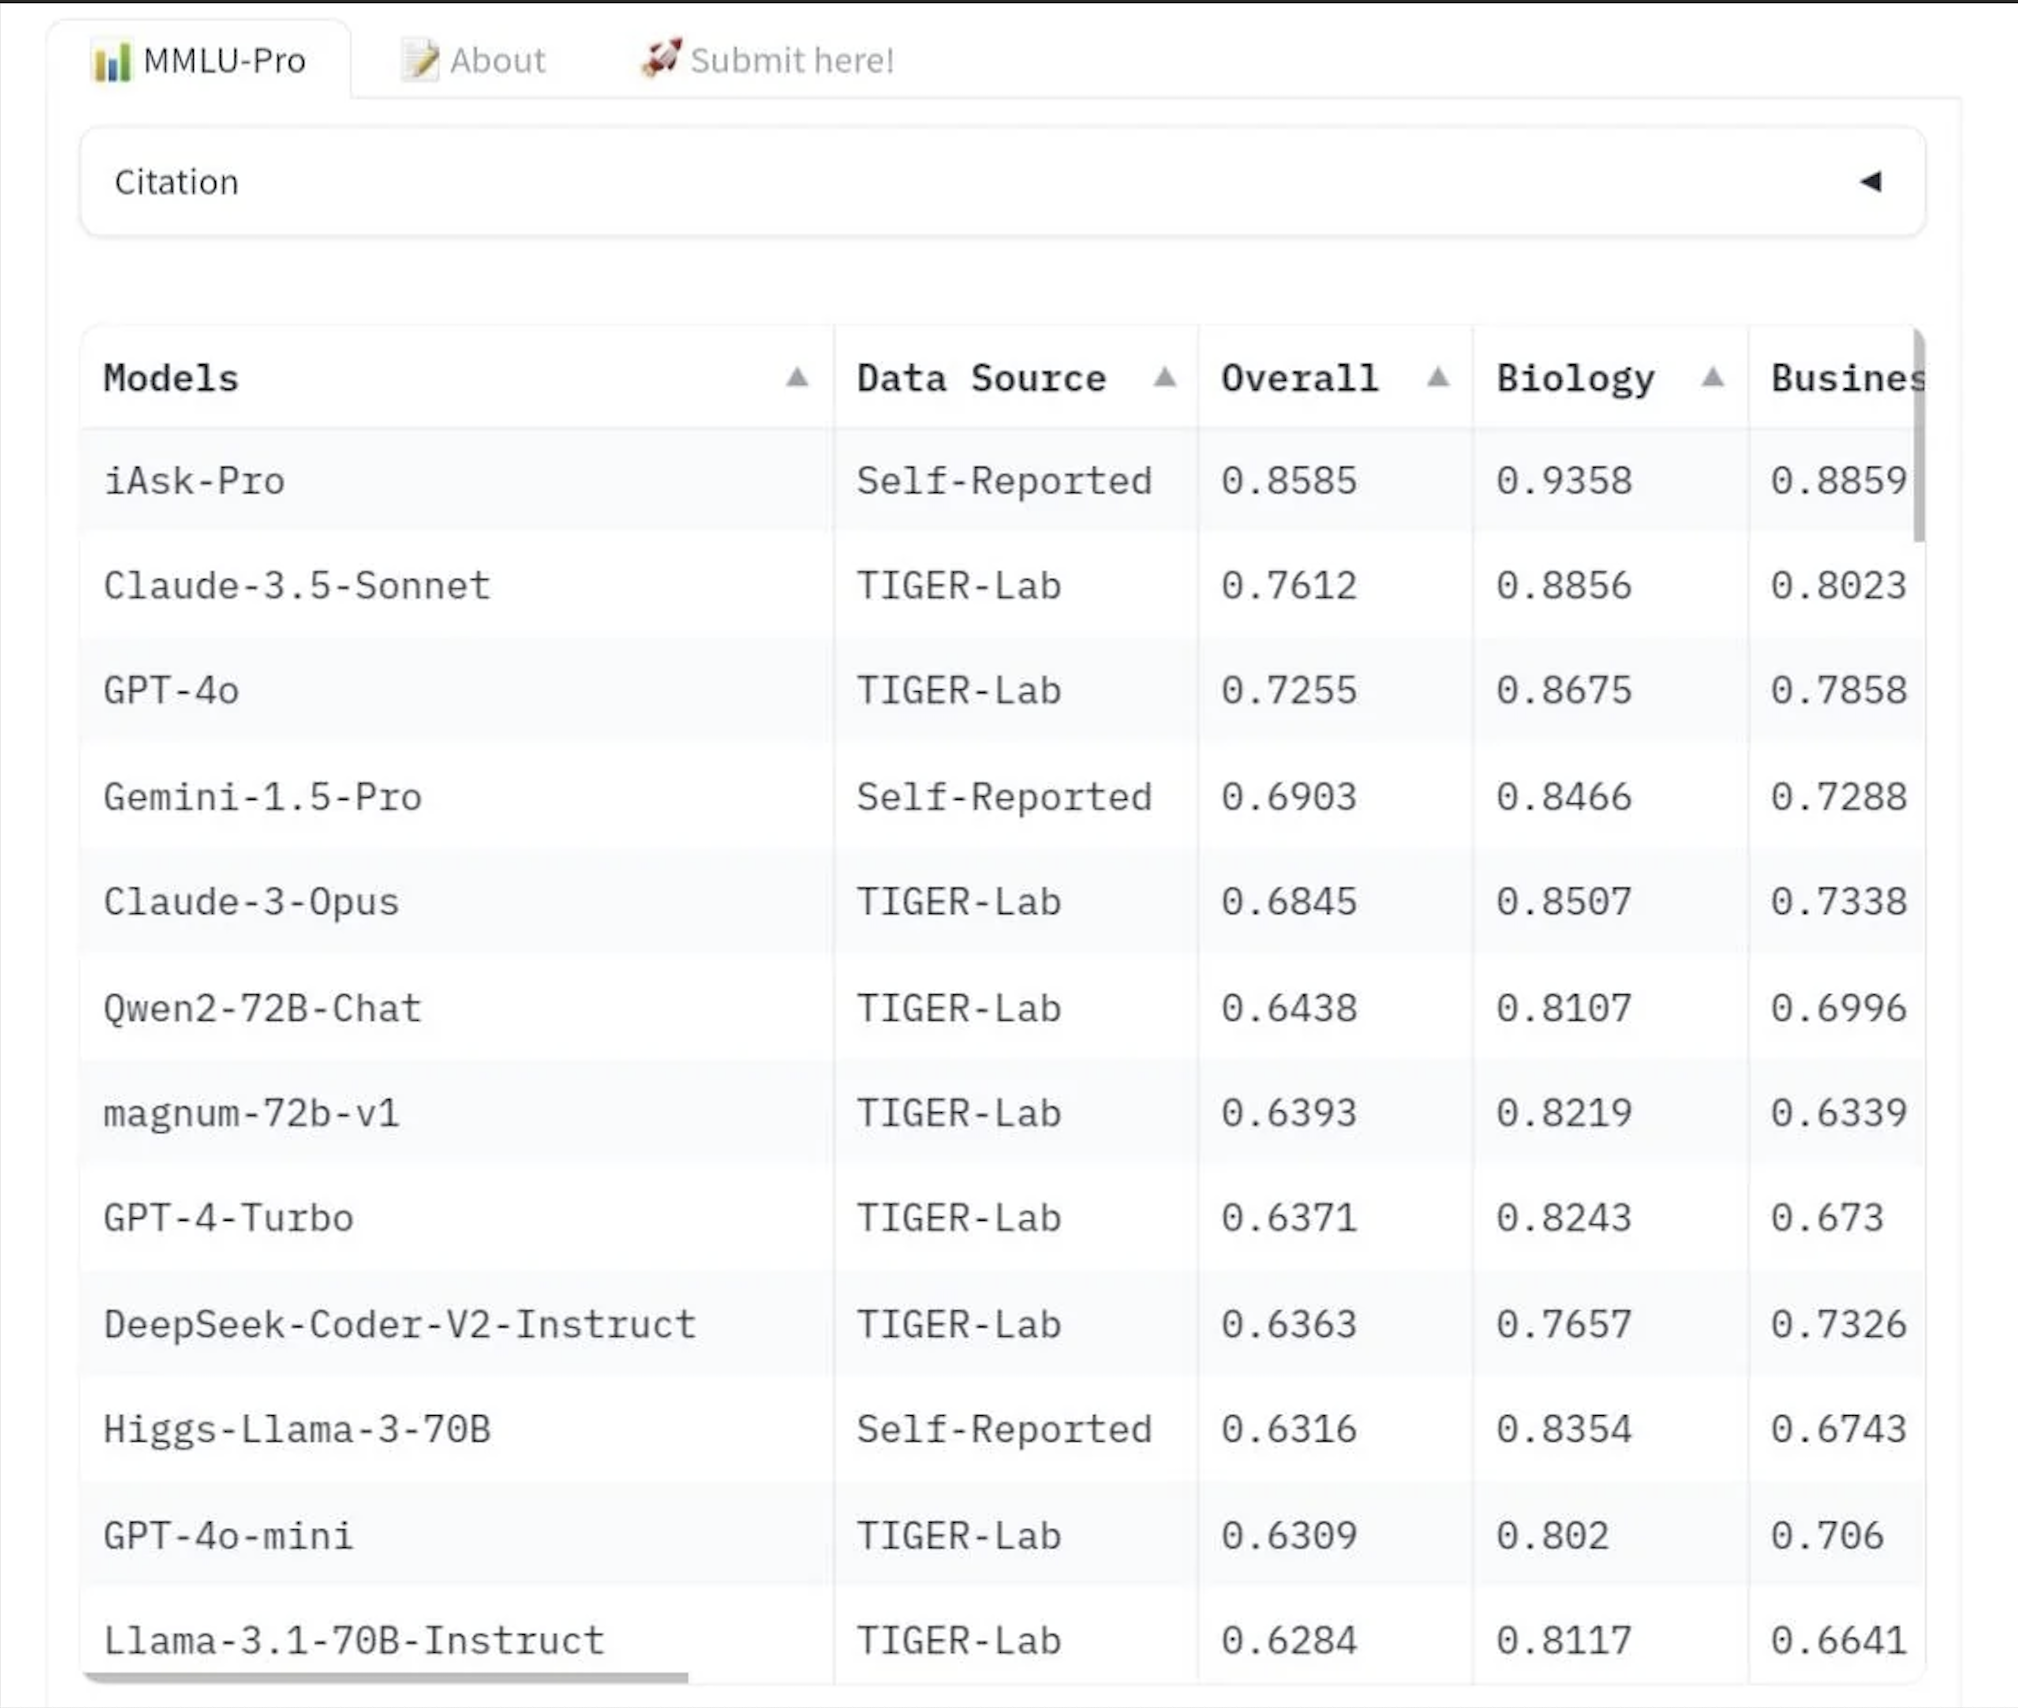Click DeepSeek-Coder-V2-Instruct model cell

click(399, 1324)
